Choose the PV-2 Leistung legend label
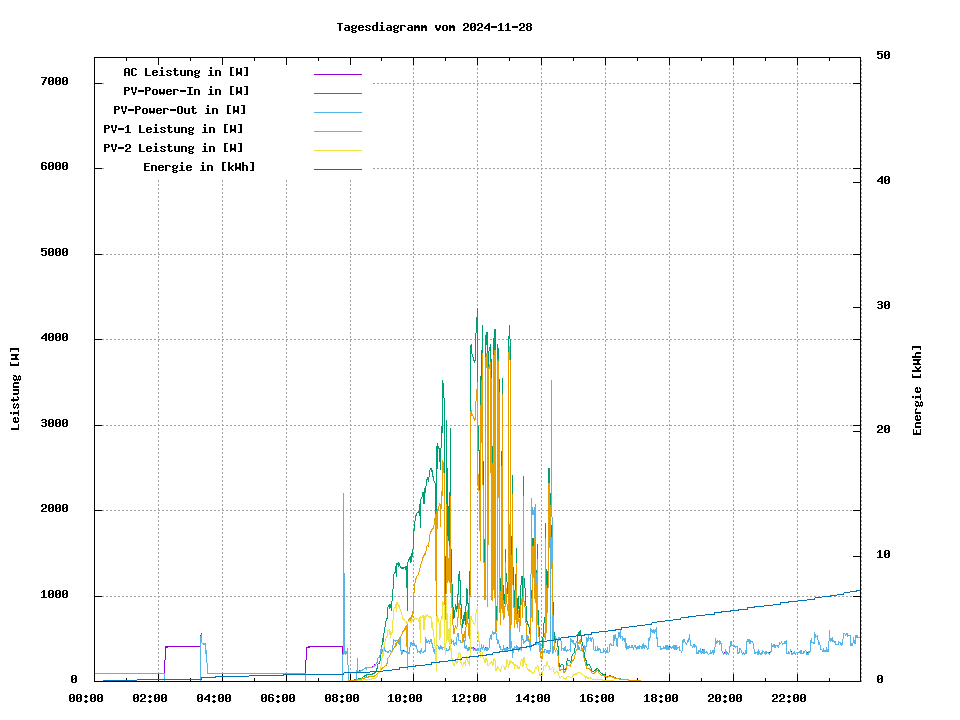 173,148
